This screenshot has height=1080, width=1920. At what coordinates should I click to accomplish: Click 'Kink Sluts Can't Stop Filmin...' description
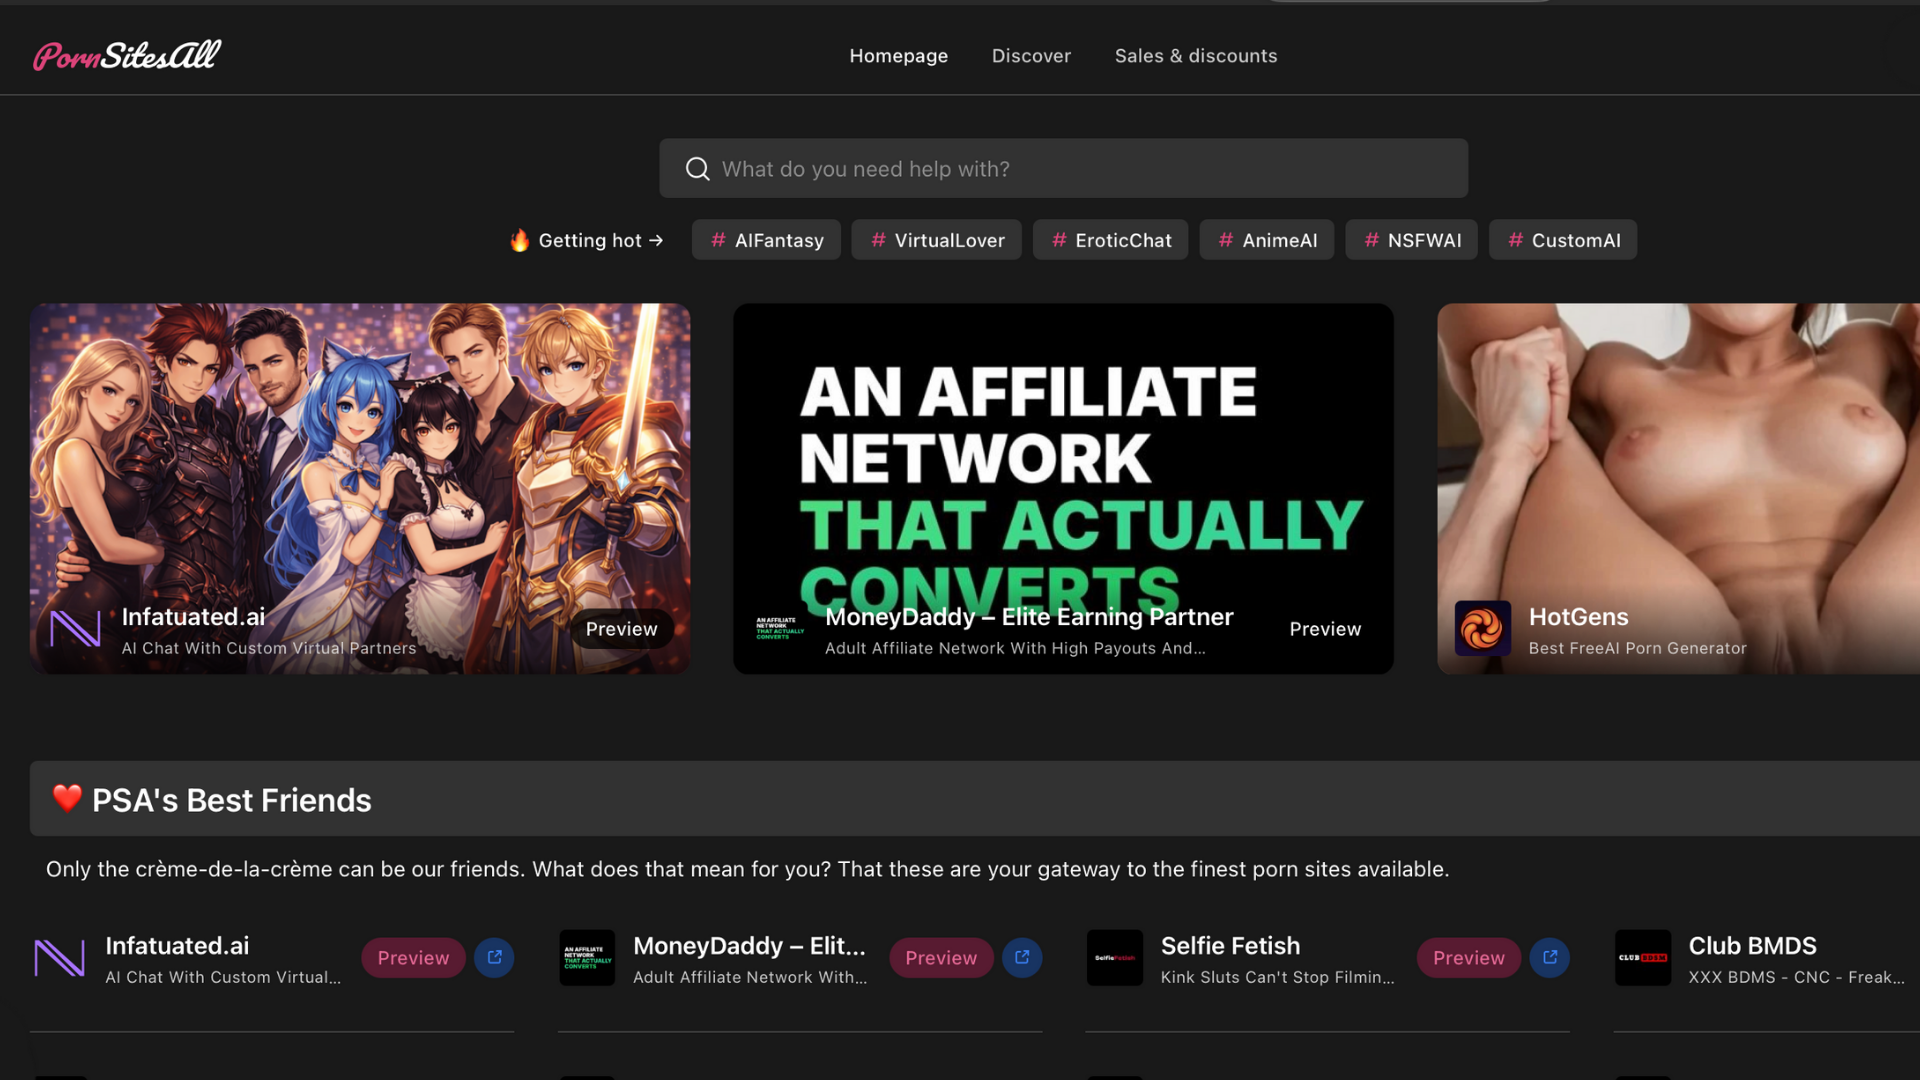(1277, 977)
